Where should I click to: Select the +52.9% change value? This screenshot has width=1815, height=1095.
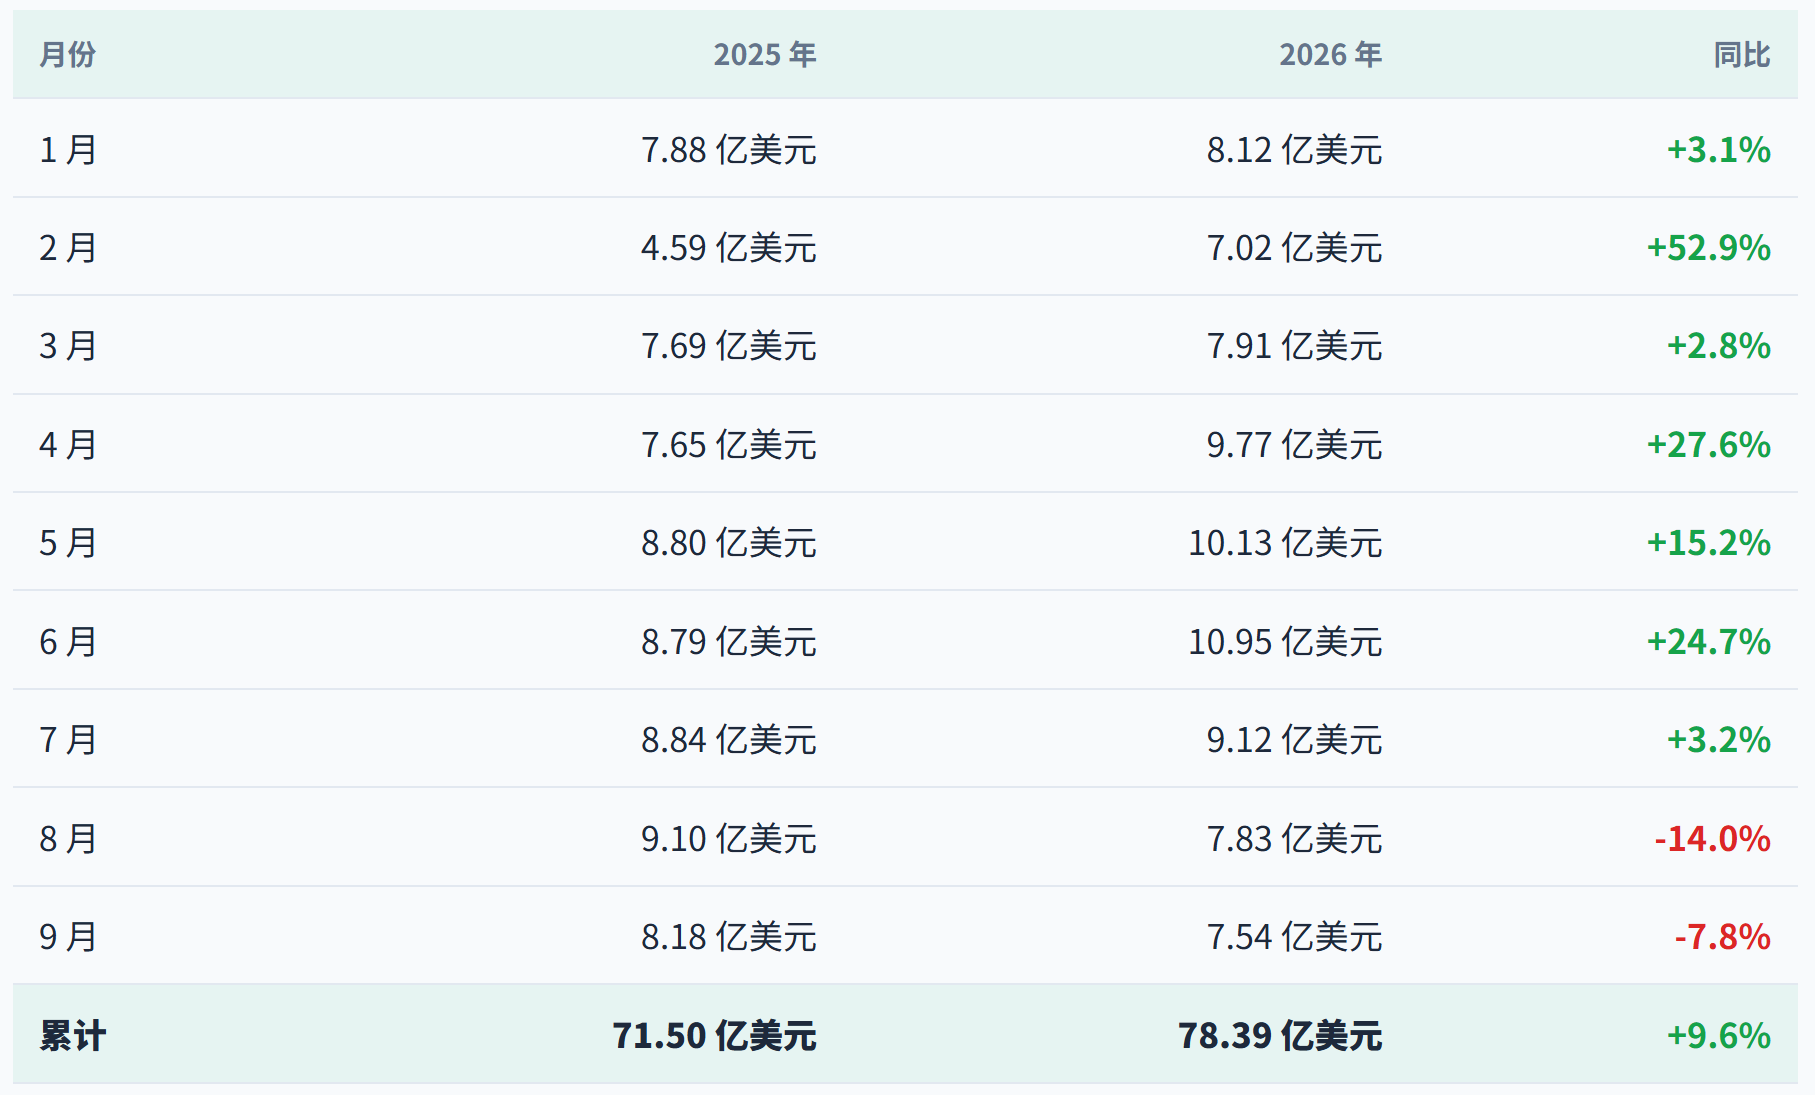pyautogui.click(x=1709, y=248)
